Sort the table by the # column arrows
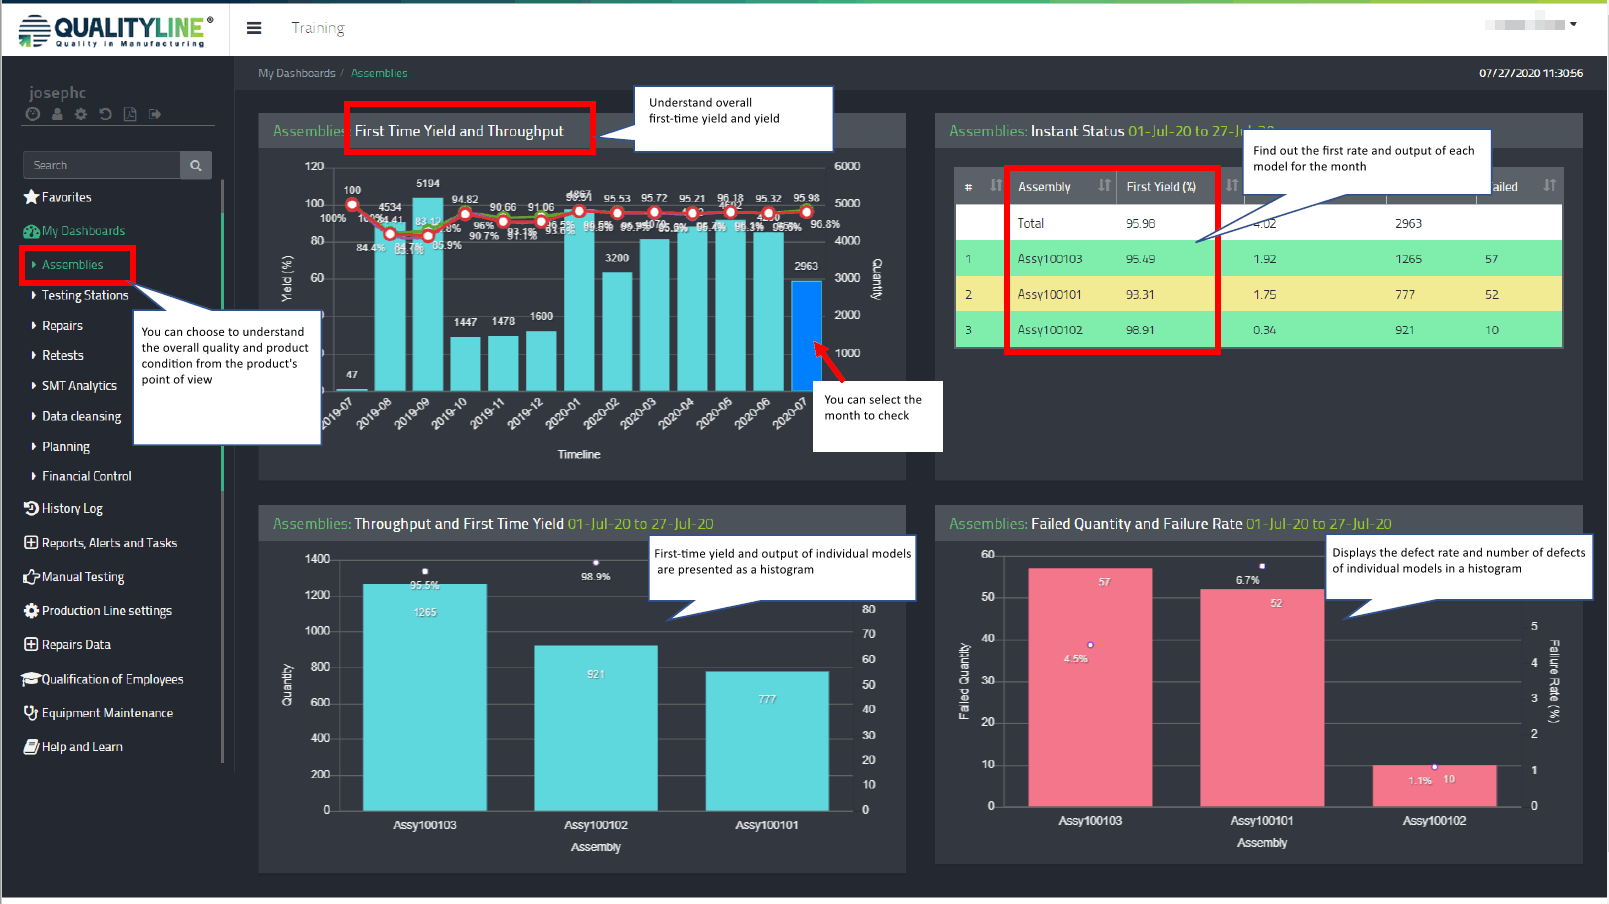 996,185
